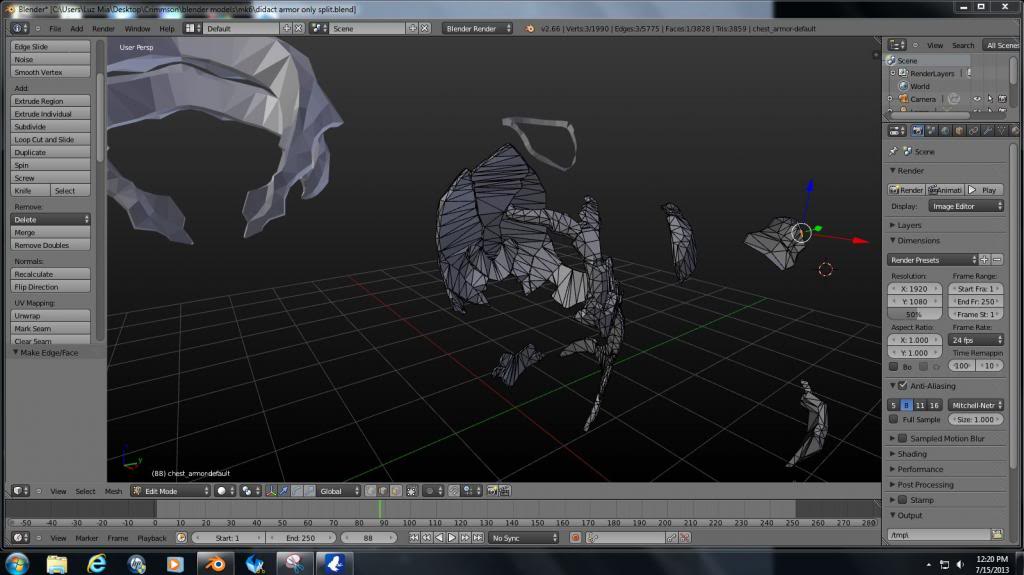Enable Sampled Motion Blur checkbox
Screen dimensions: 1024x575
(902, 438)
